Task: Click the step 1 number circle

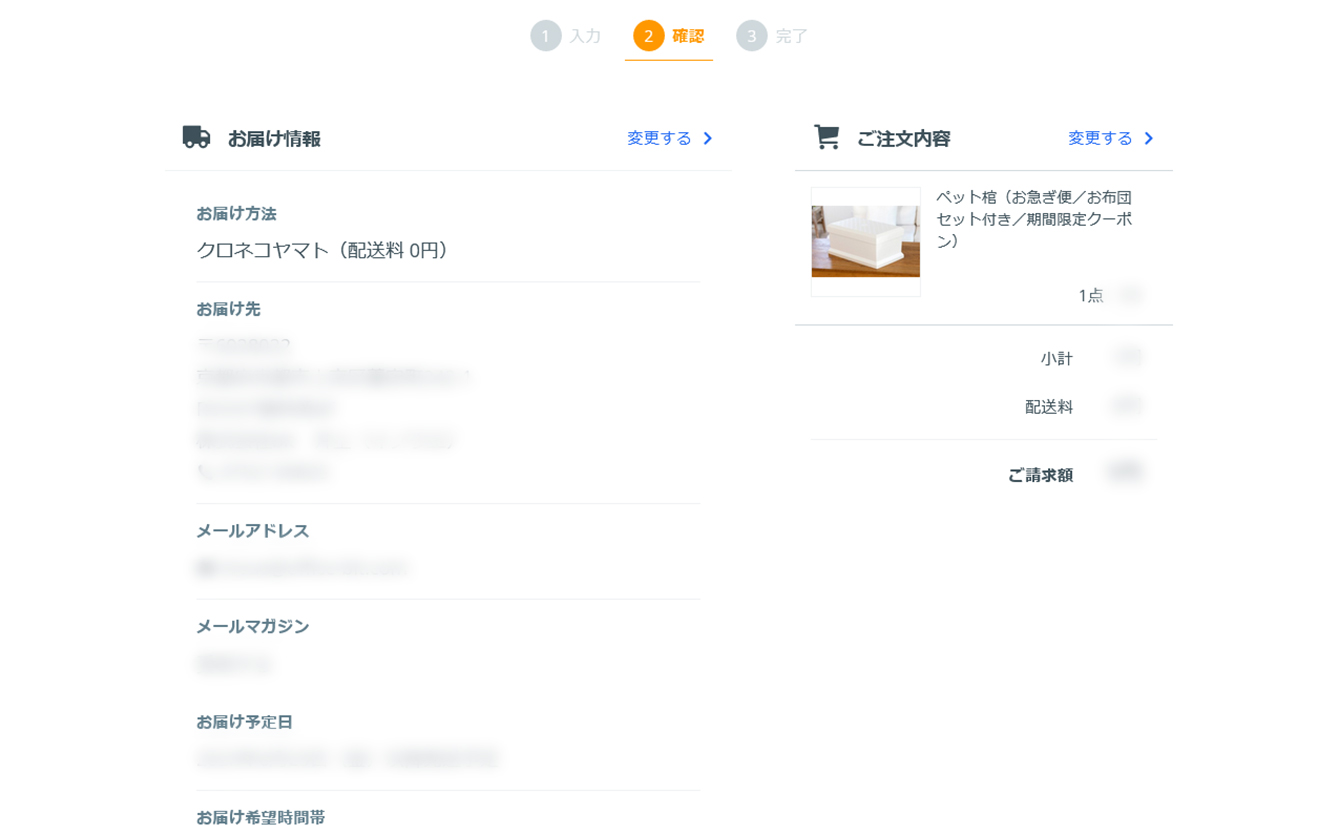Action: coord(545,36)
